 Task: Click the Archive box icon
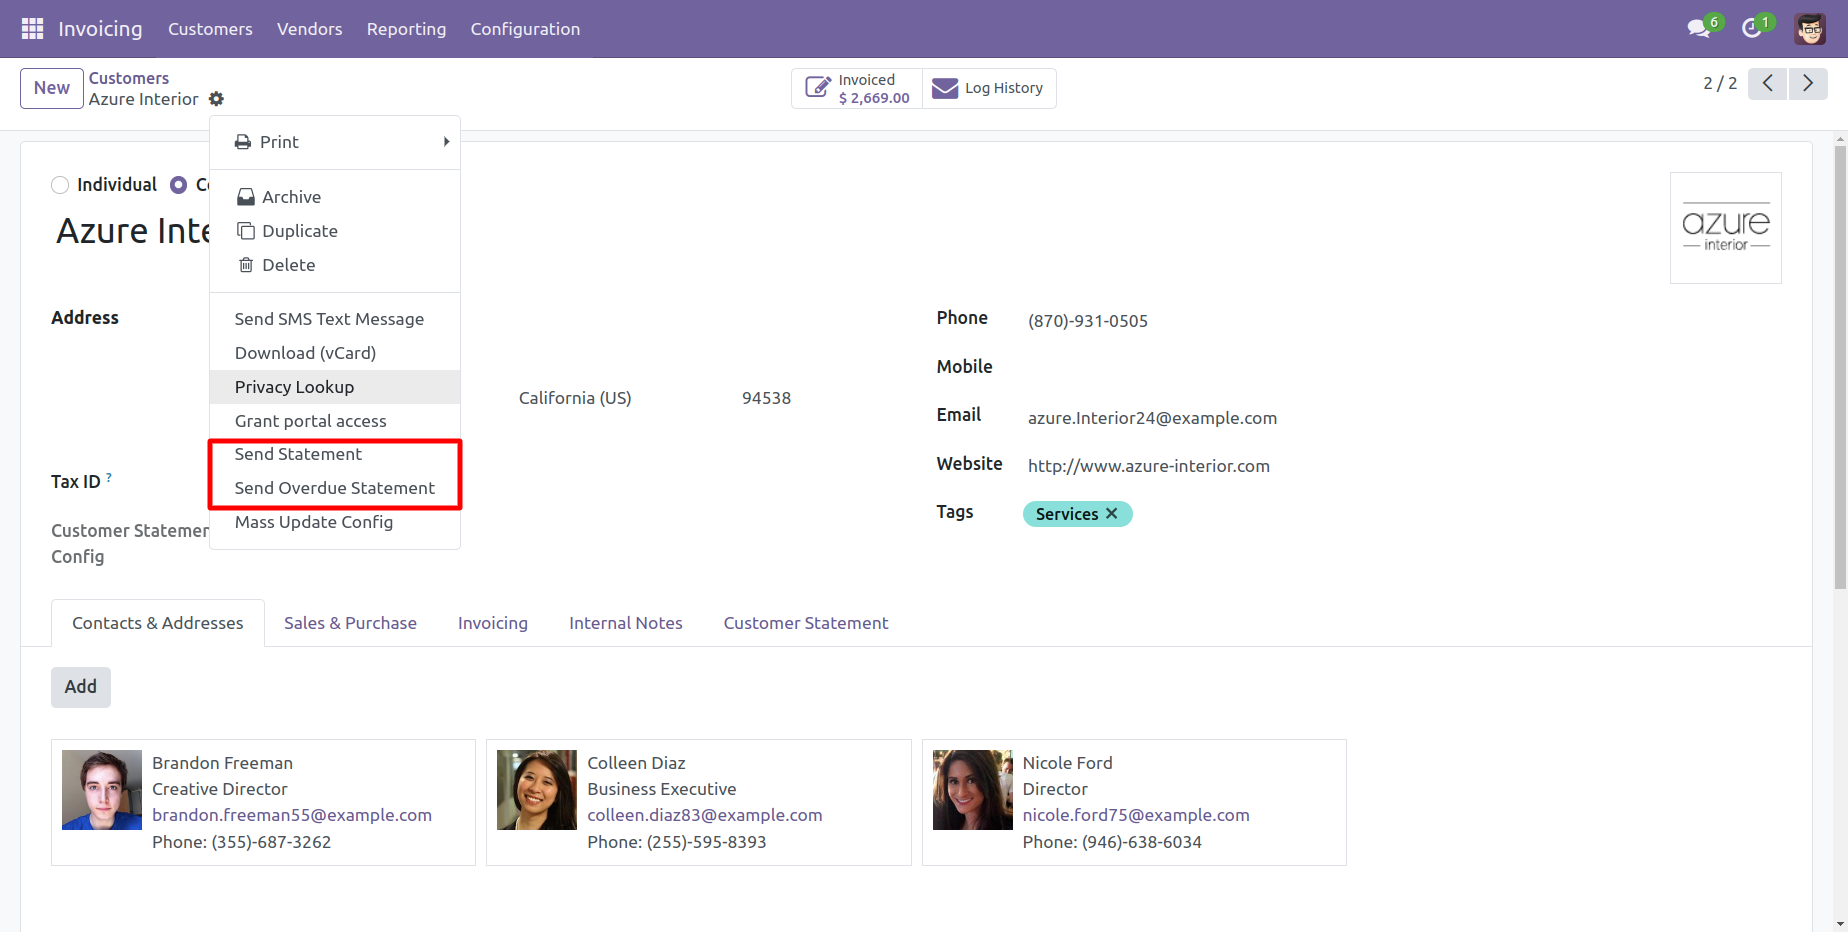[246, 197]
